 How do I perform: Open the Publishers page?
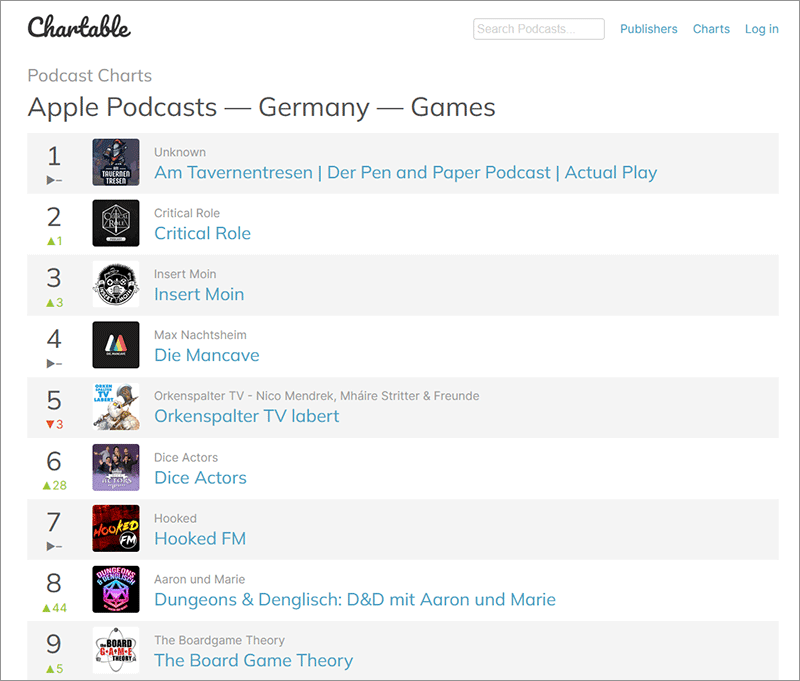pyautogui.click(x=649, y=29)
